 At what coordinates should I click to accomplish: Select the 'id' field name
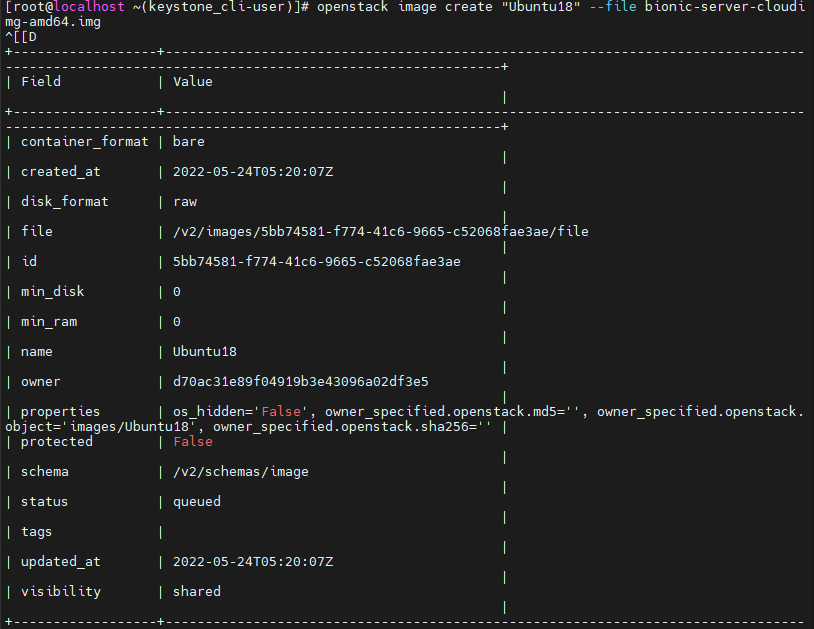pos(29,262)
